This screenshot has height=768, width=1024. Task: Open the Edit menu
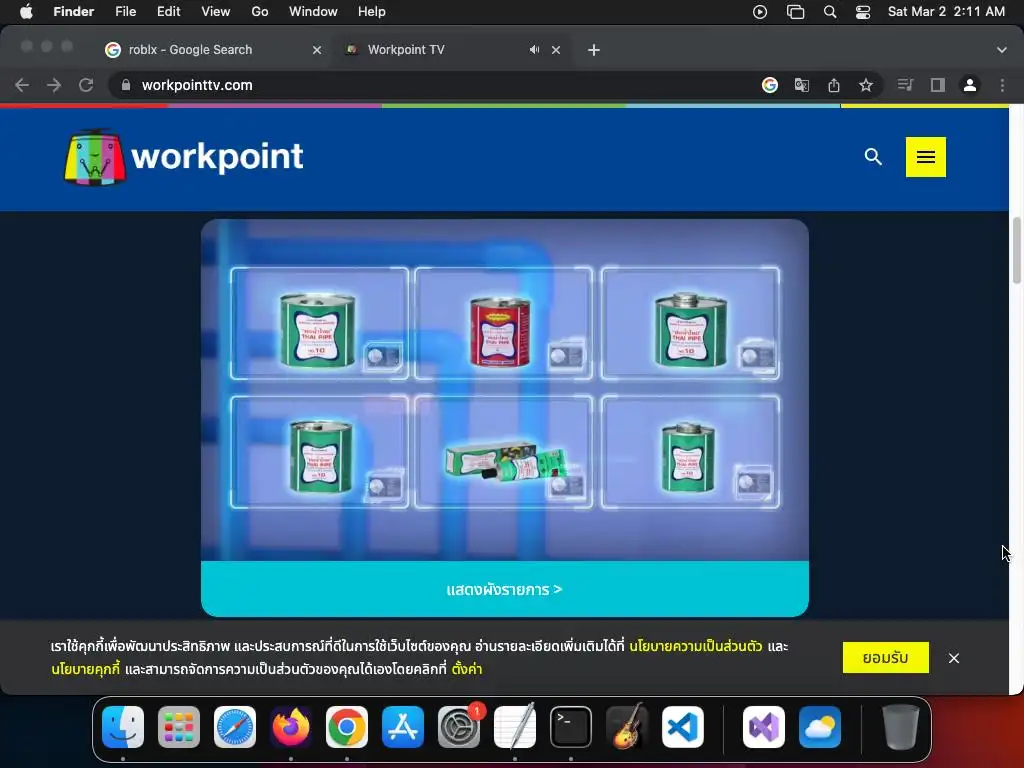pos(168,12)
